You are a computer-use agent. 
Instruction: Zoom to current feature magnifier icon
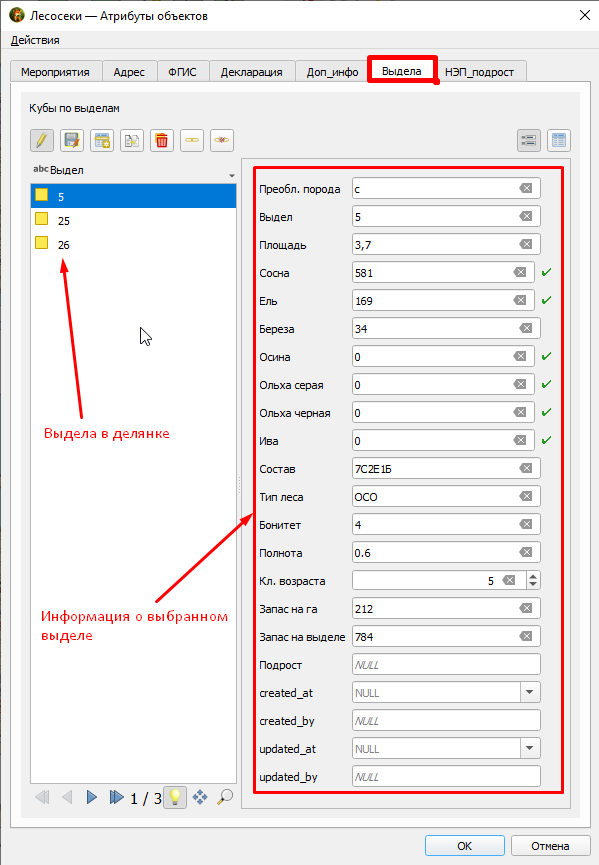point(225,797)
